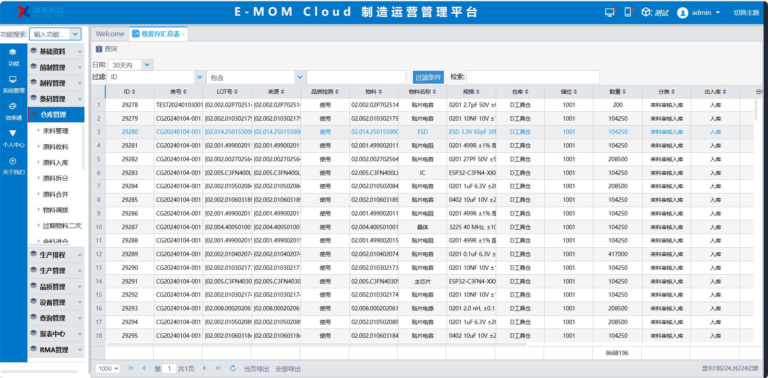Viewport: 768px width, 378px height.
Task: Click the TEST20240103001 order number cell
Action: [179, 105]
